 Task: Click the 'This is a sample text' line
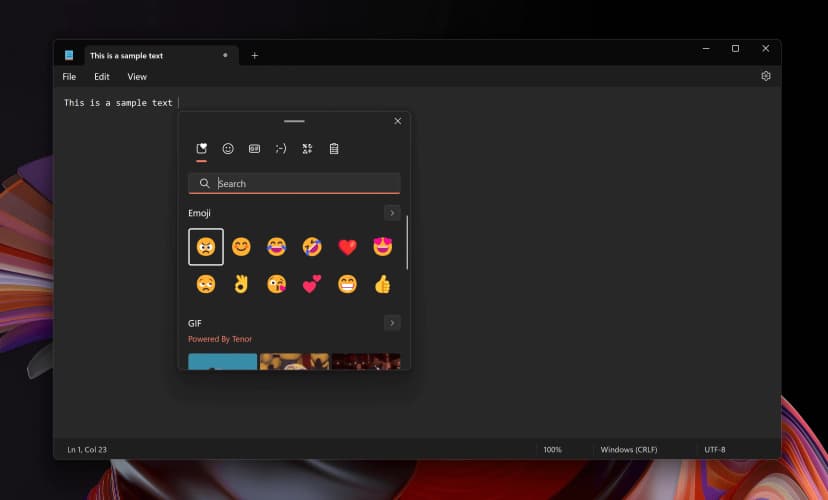pos(118,102)
